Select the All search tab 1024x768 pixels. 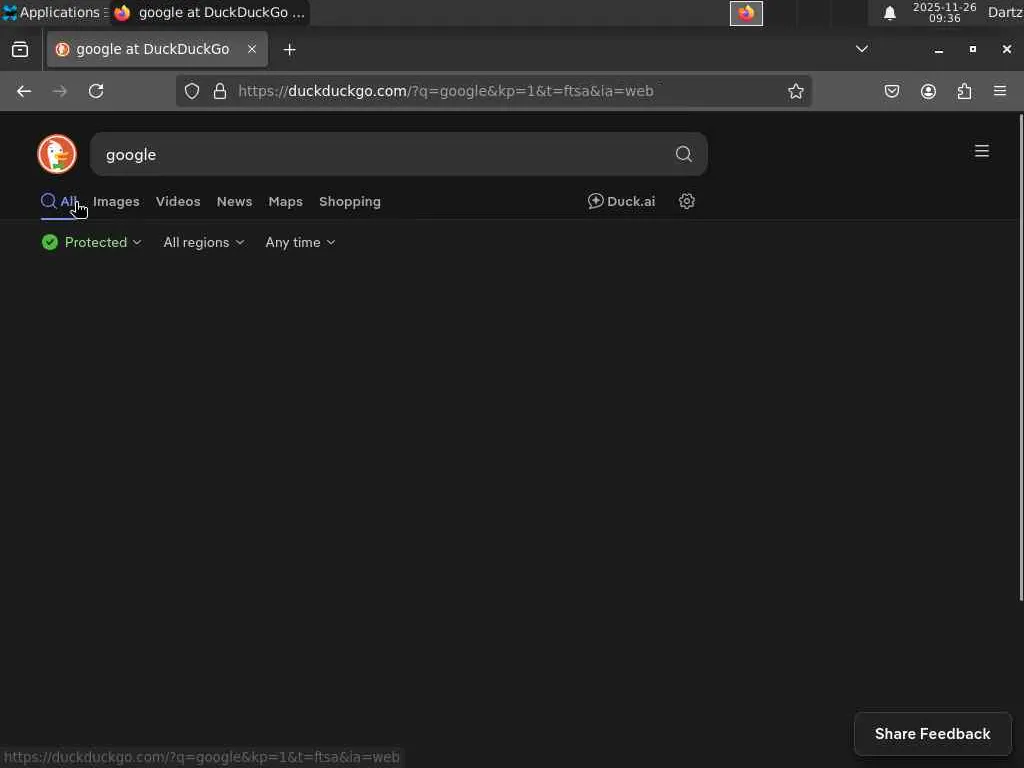(x=59, y=201)
